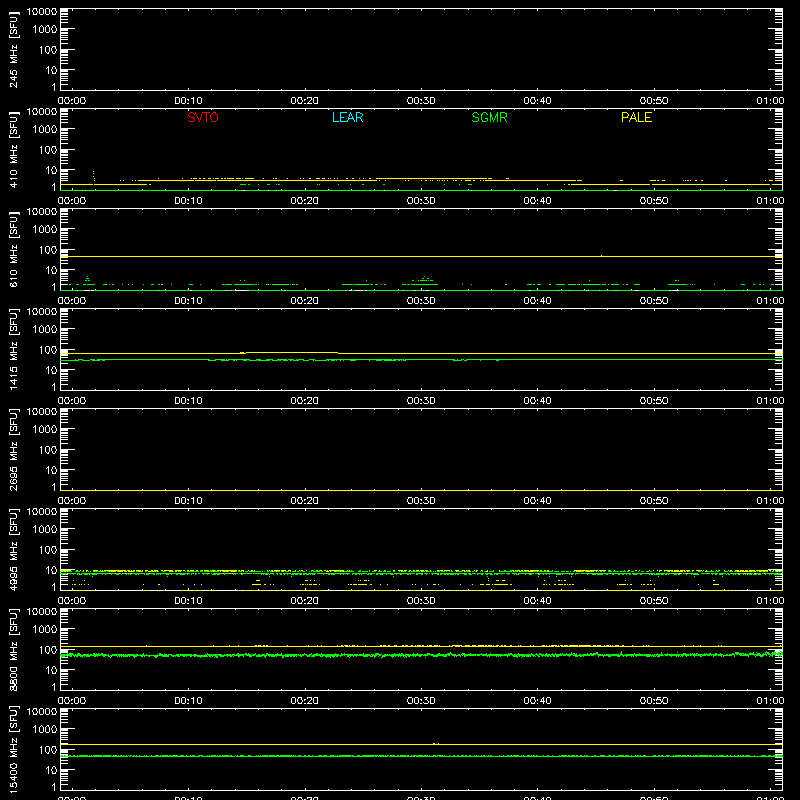Click 1000 tick value on 410 MHz axis
The height and width of the screenshot is (800, 800).
(x=45, y=130)
